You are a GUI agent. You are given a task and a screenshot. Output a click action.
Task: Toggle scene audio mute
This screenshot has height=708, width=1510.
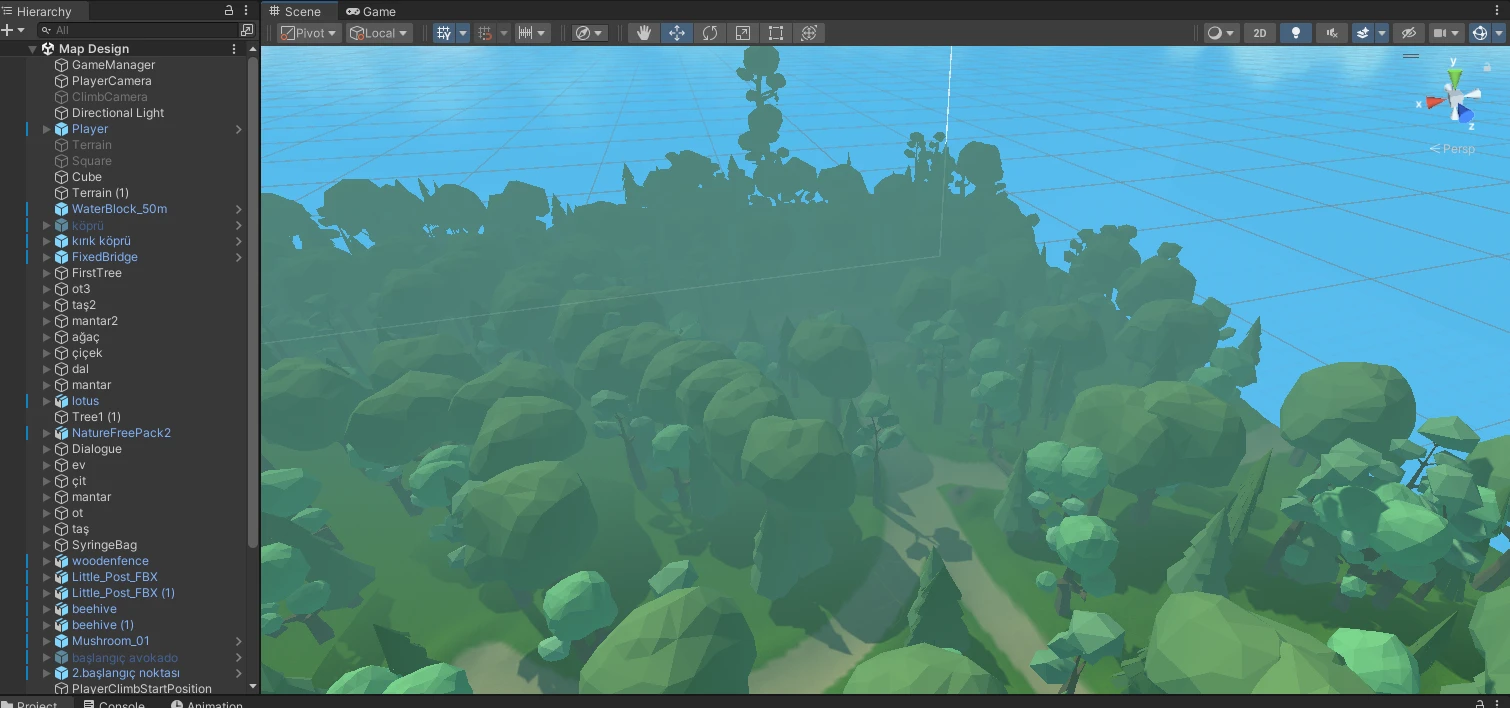point(1331,33)
